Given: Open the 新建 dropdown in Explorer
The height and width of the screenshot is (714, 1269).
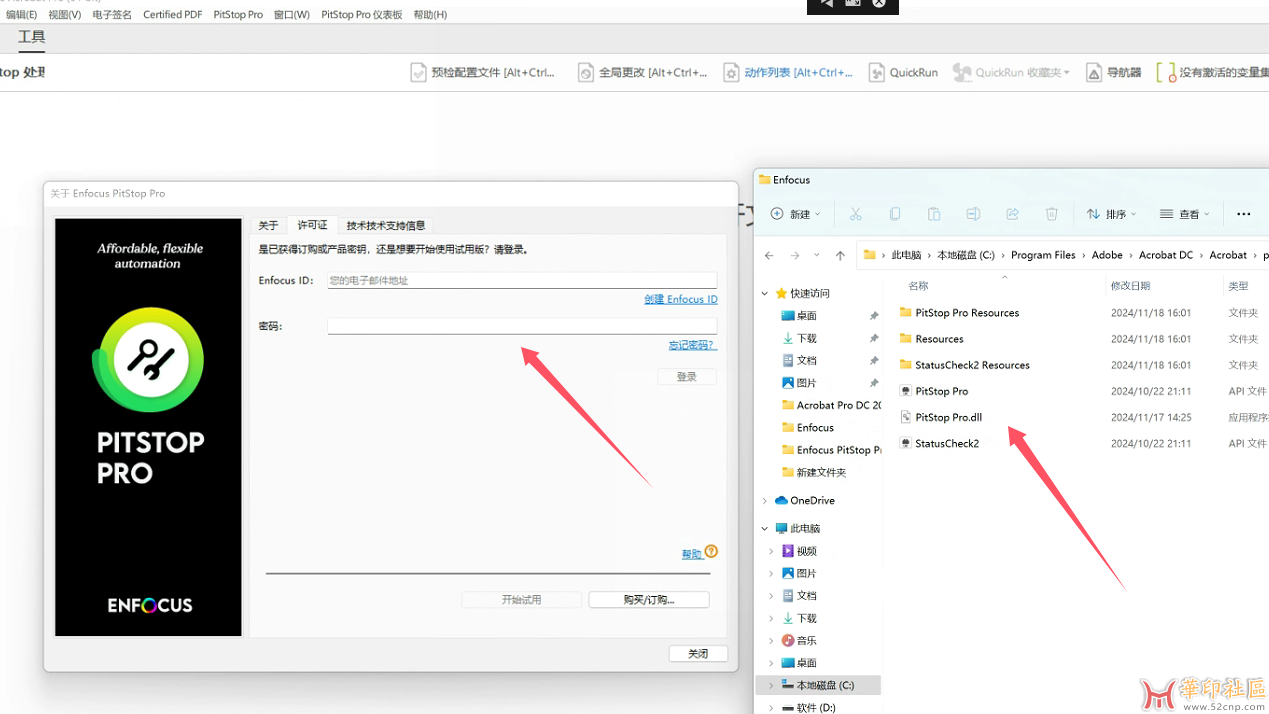Looking at the screenshot, I should click(x=796, y=214).
